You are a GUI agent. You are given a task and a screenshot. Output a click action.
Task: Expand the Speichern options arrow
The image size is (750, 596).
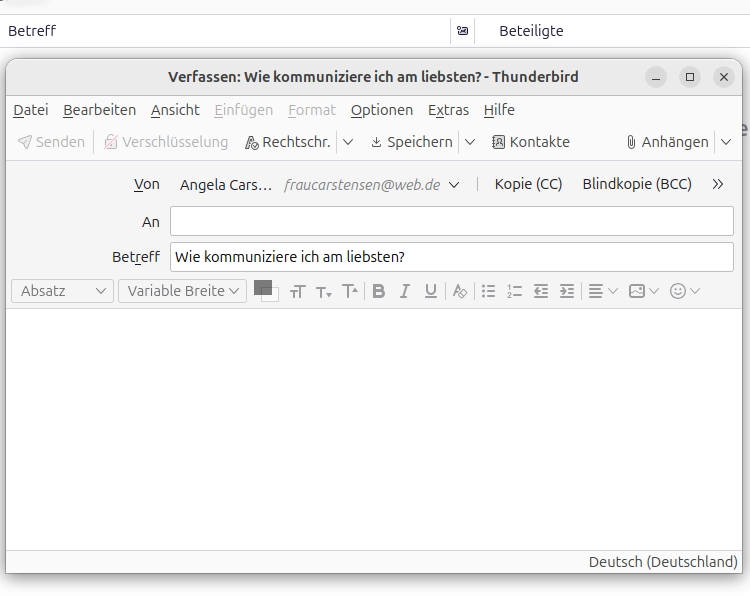tap(470, 142)
